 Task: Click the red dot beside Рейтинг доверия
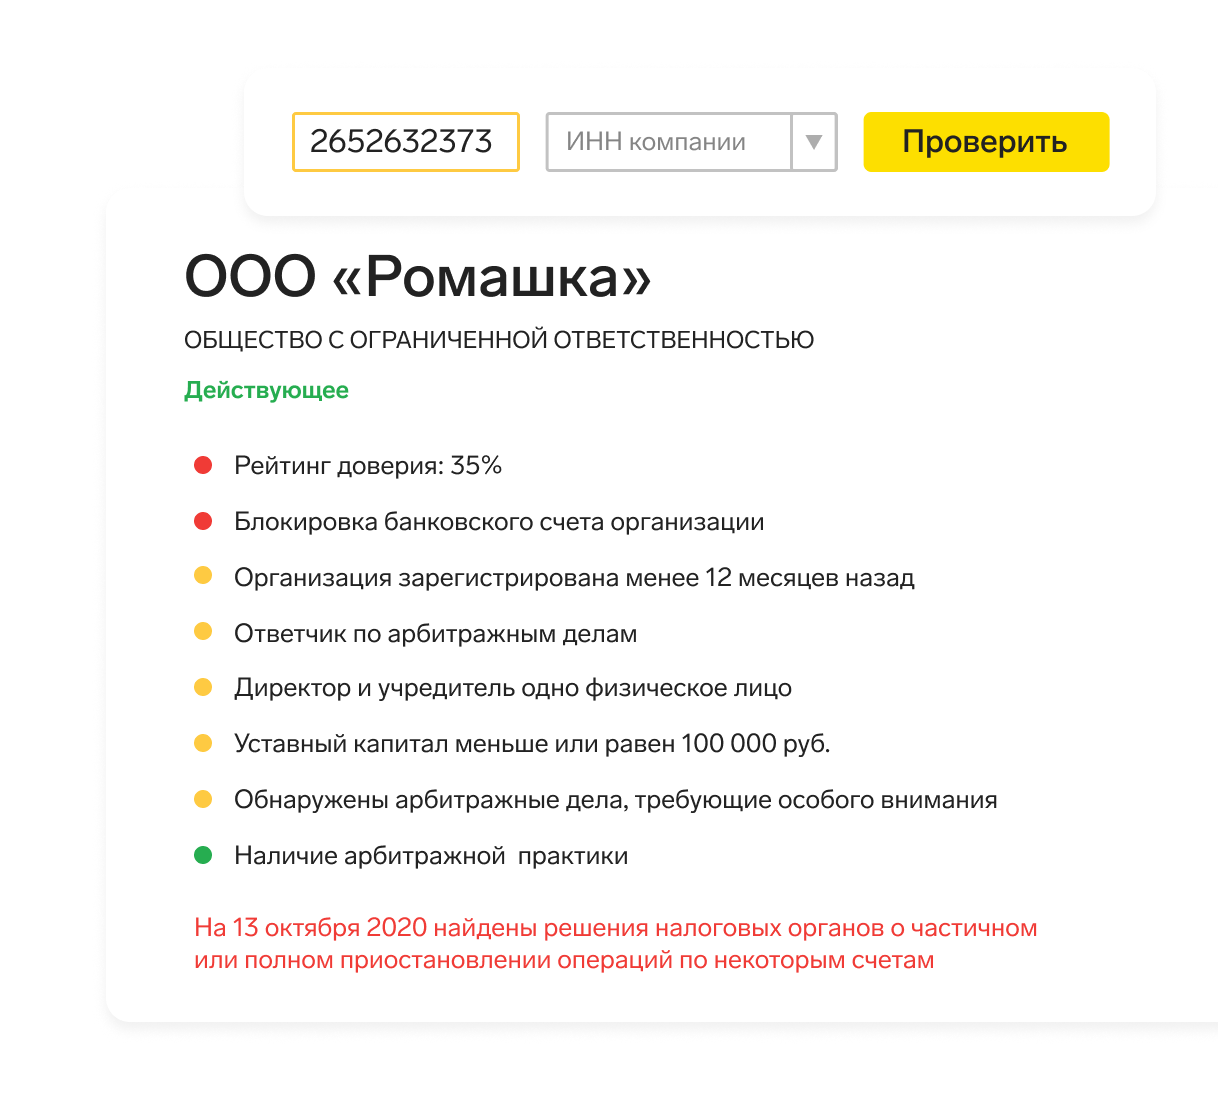pos(203,465)
